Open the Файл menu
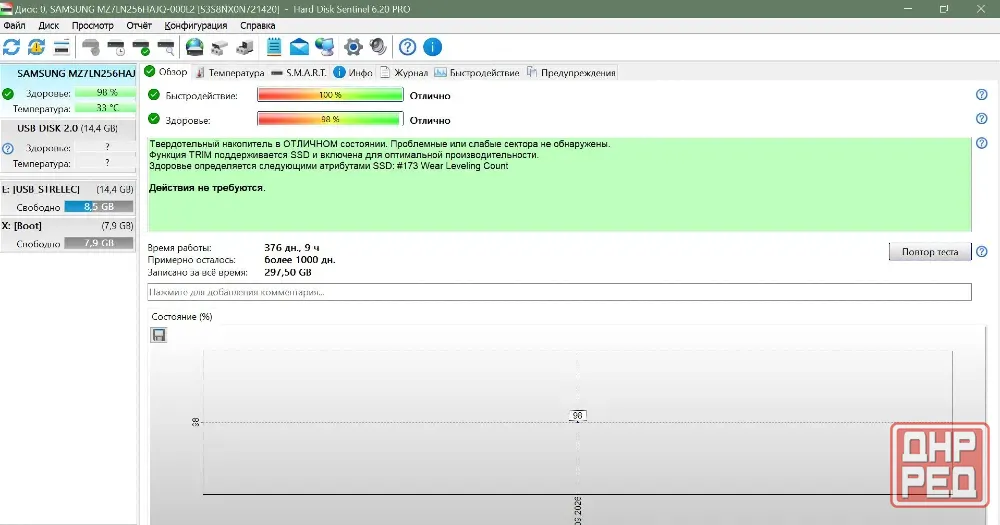The image size is (1000, 525). coord(15,26)
